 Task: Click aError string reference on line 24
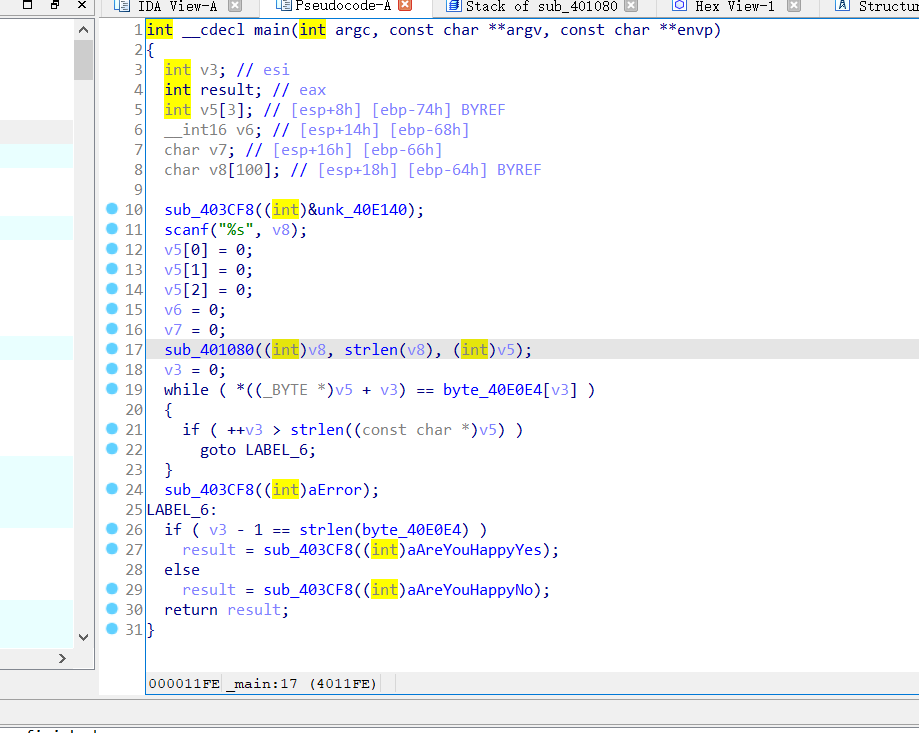point(335,490)
